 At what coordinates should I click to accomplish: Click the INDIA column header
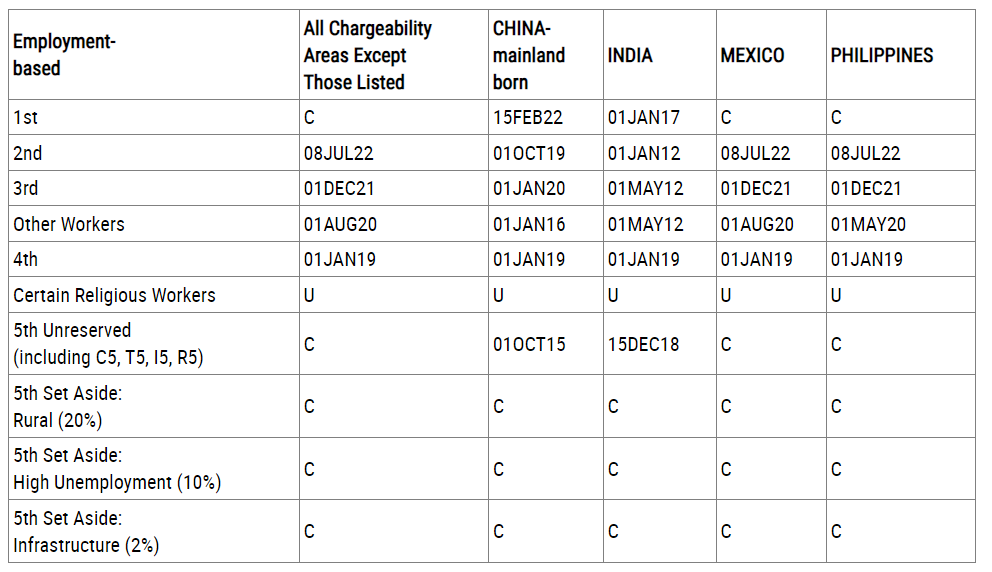660,54
